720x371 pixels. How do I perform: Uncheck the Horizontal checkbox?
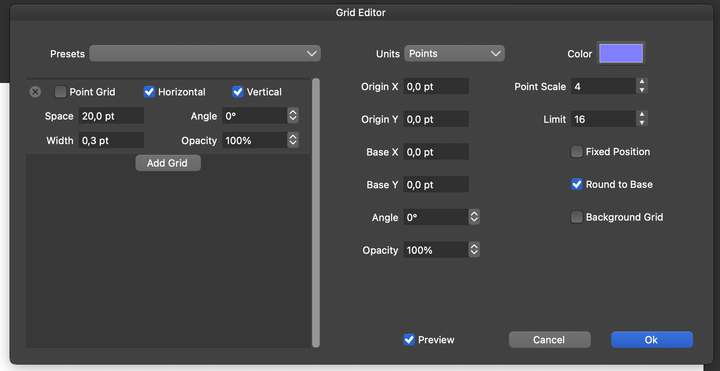(149, 92)
